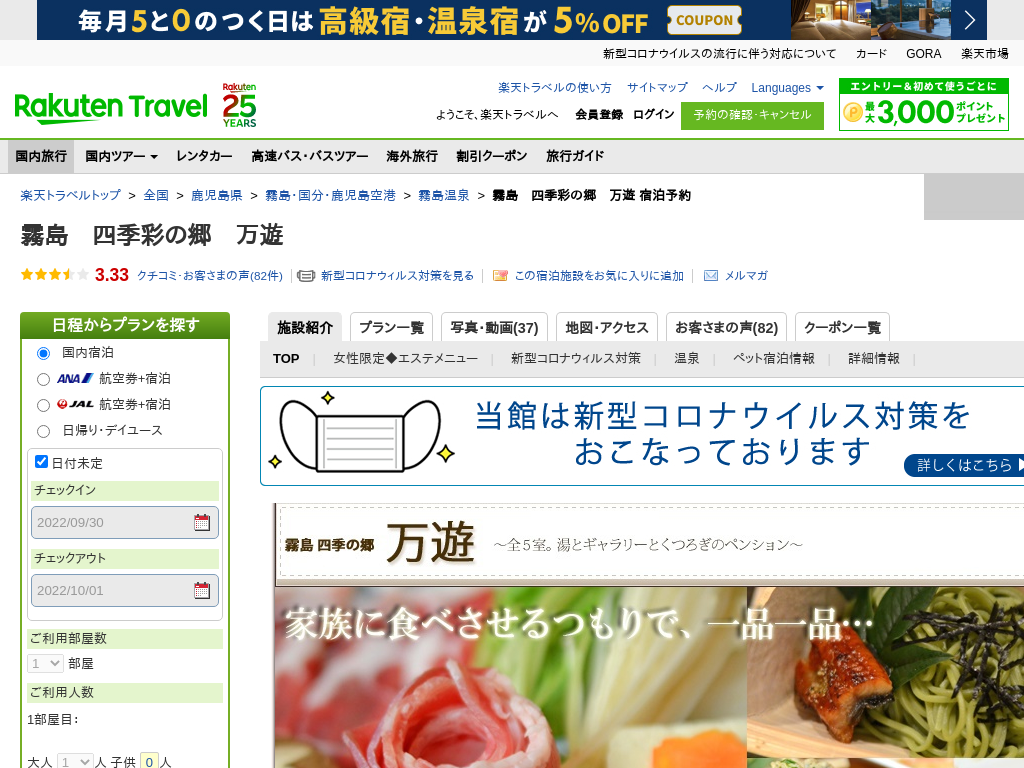Click the mail magazine envelope icon
This screenshot has height=768, width=1024.
(711, 276)
